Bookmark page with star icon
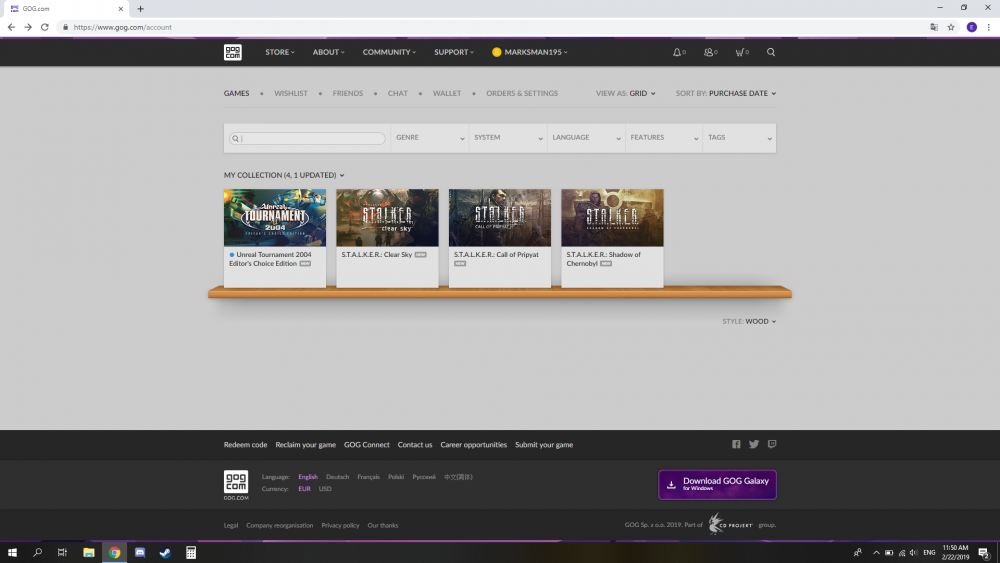This screenshot has width=1000, height=563. click(951, 27)
